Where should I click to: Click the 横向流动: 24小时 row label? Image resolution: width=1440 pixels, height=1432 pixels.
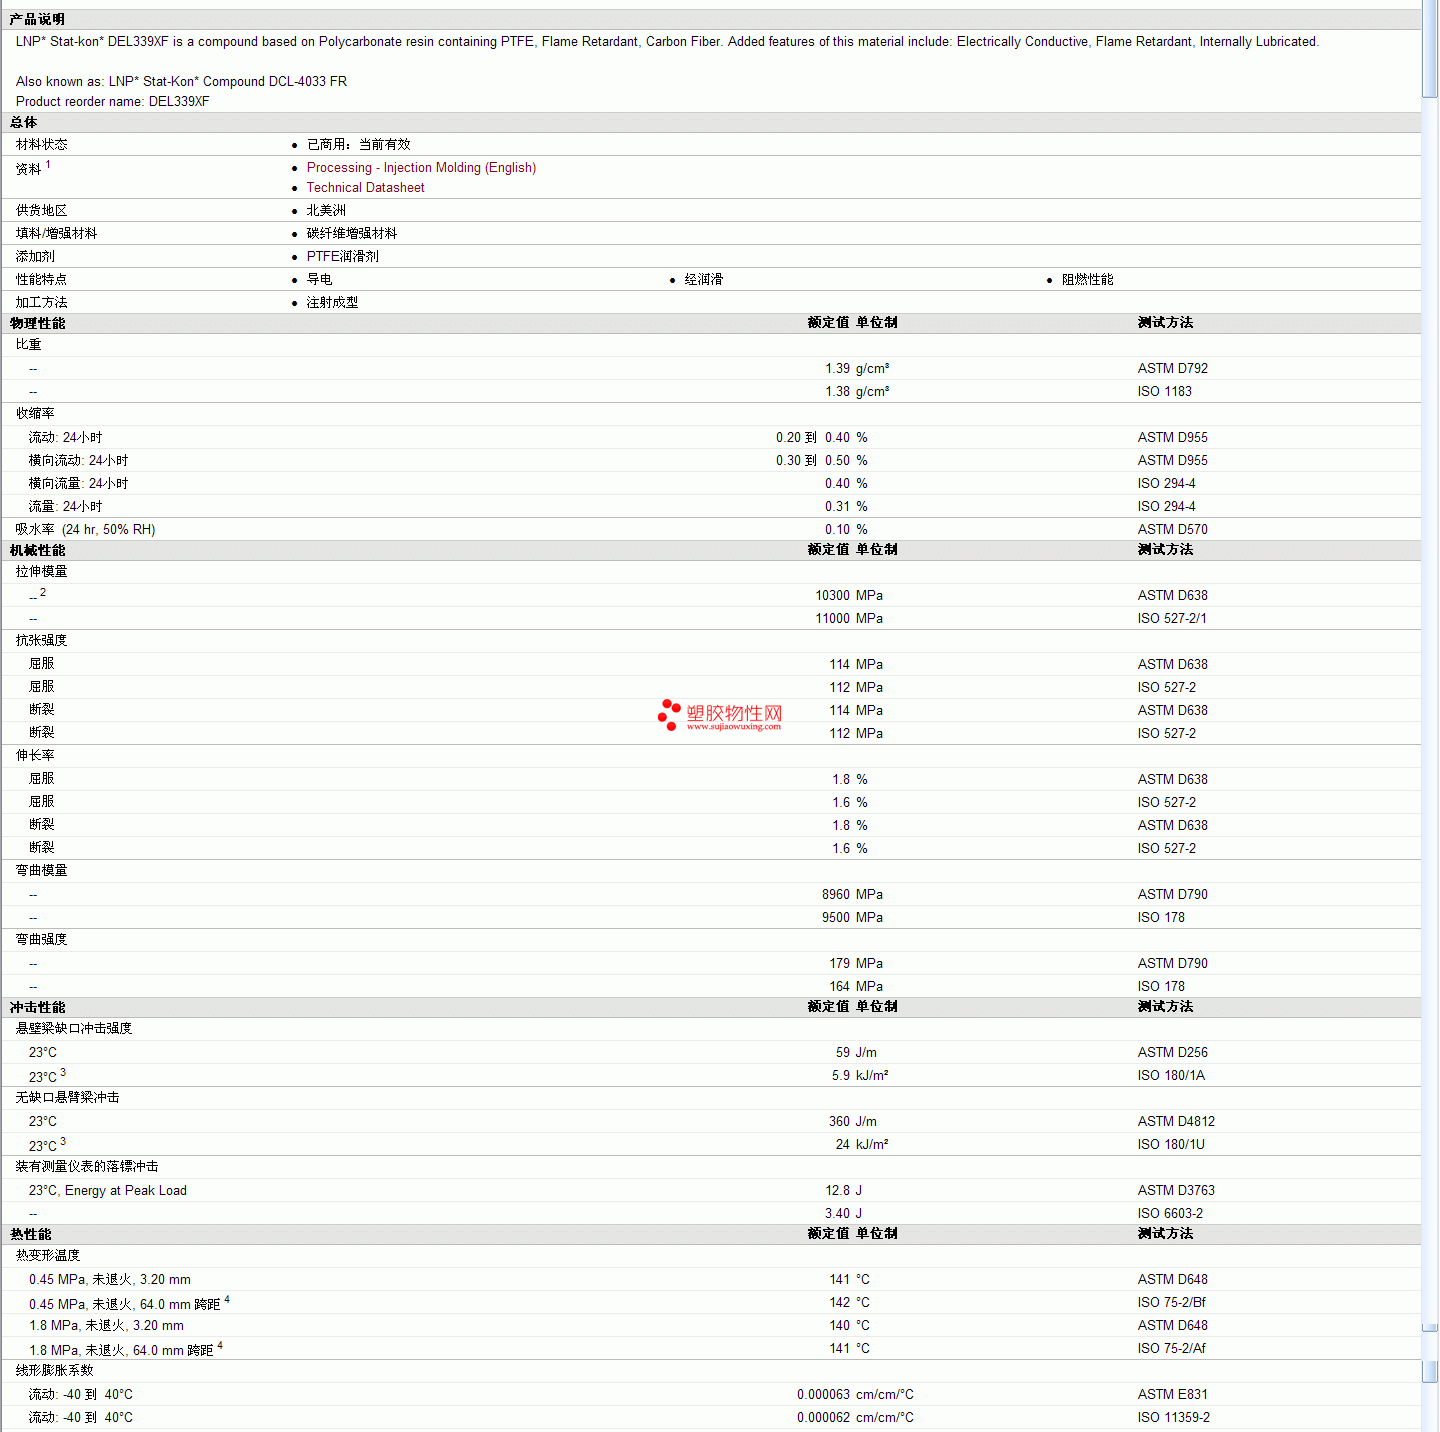79,461
